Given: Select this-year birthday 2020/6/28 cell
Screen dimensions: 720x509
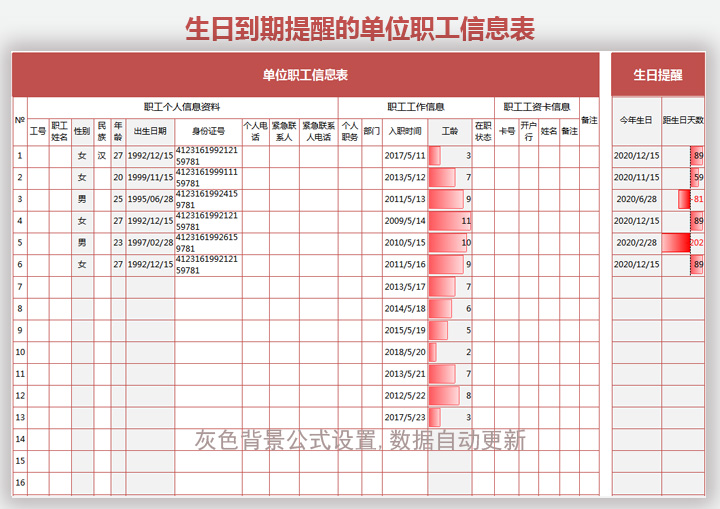Looking at the screenshot, I should pos(636,199).
